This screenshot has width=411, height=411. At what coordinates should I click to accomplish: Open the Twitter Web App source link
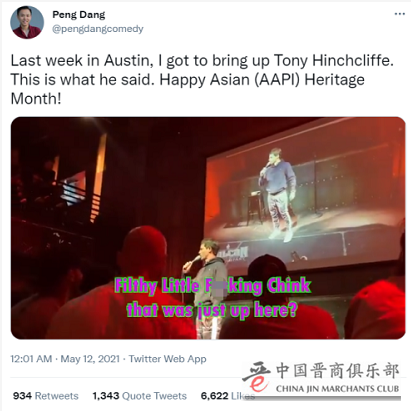click(167, 359)
